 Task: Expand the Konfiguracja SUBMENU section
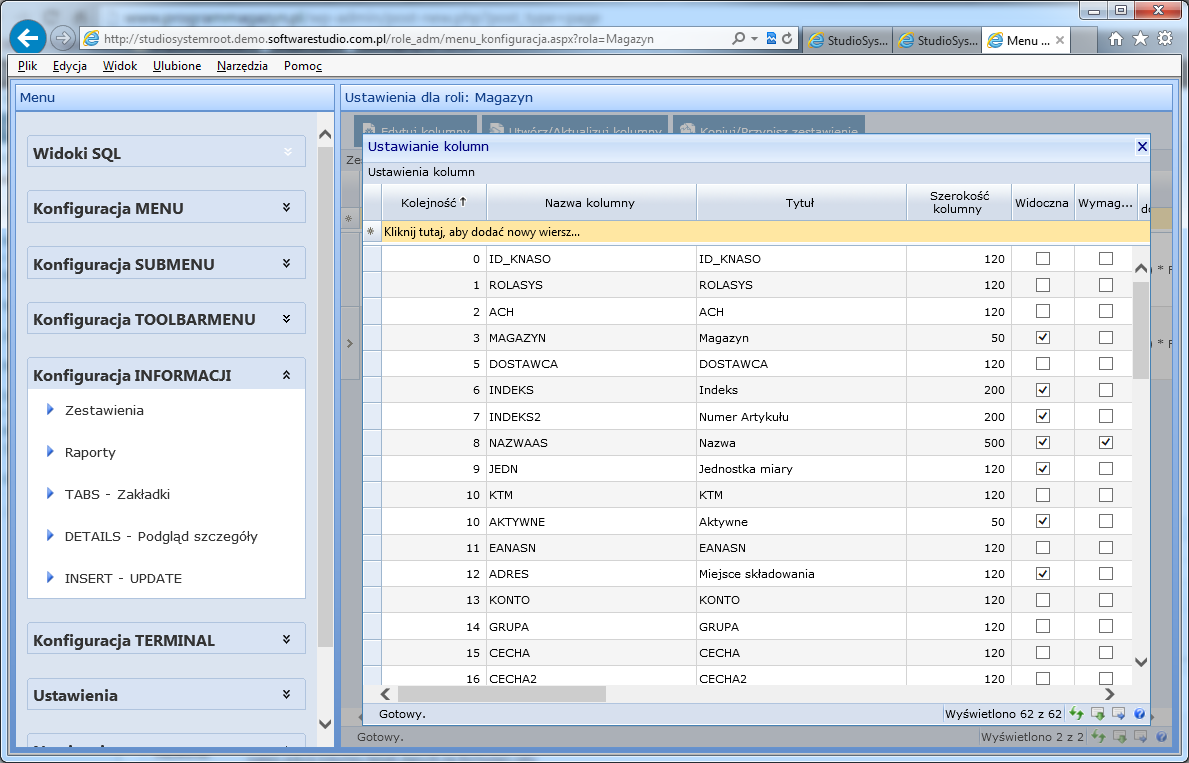287,263
